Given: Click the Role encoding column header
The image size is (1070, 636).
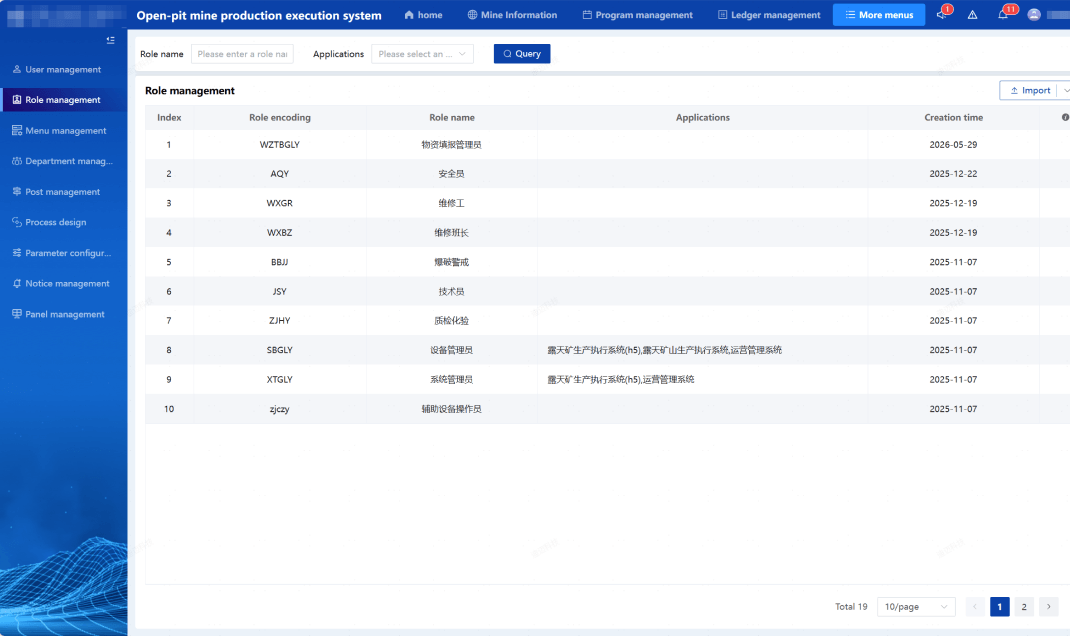Looking at the screenshot, I should 280,117.
